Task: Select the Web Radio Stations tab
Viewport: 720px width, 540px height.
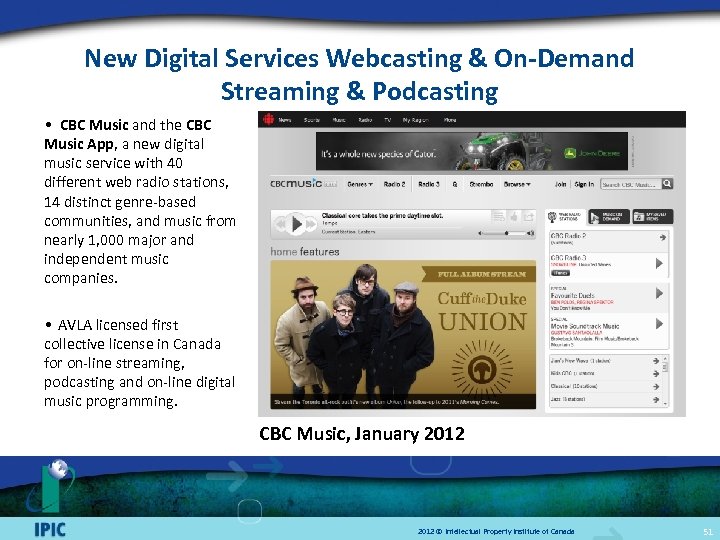Action: (565, 217)
